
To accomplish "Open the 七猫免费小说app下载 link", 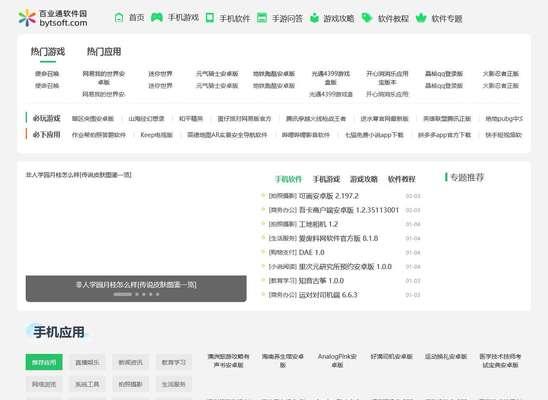I will click(374, 135).
